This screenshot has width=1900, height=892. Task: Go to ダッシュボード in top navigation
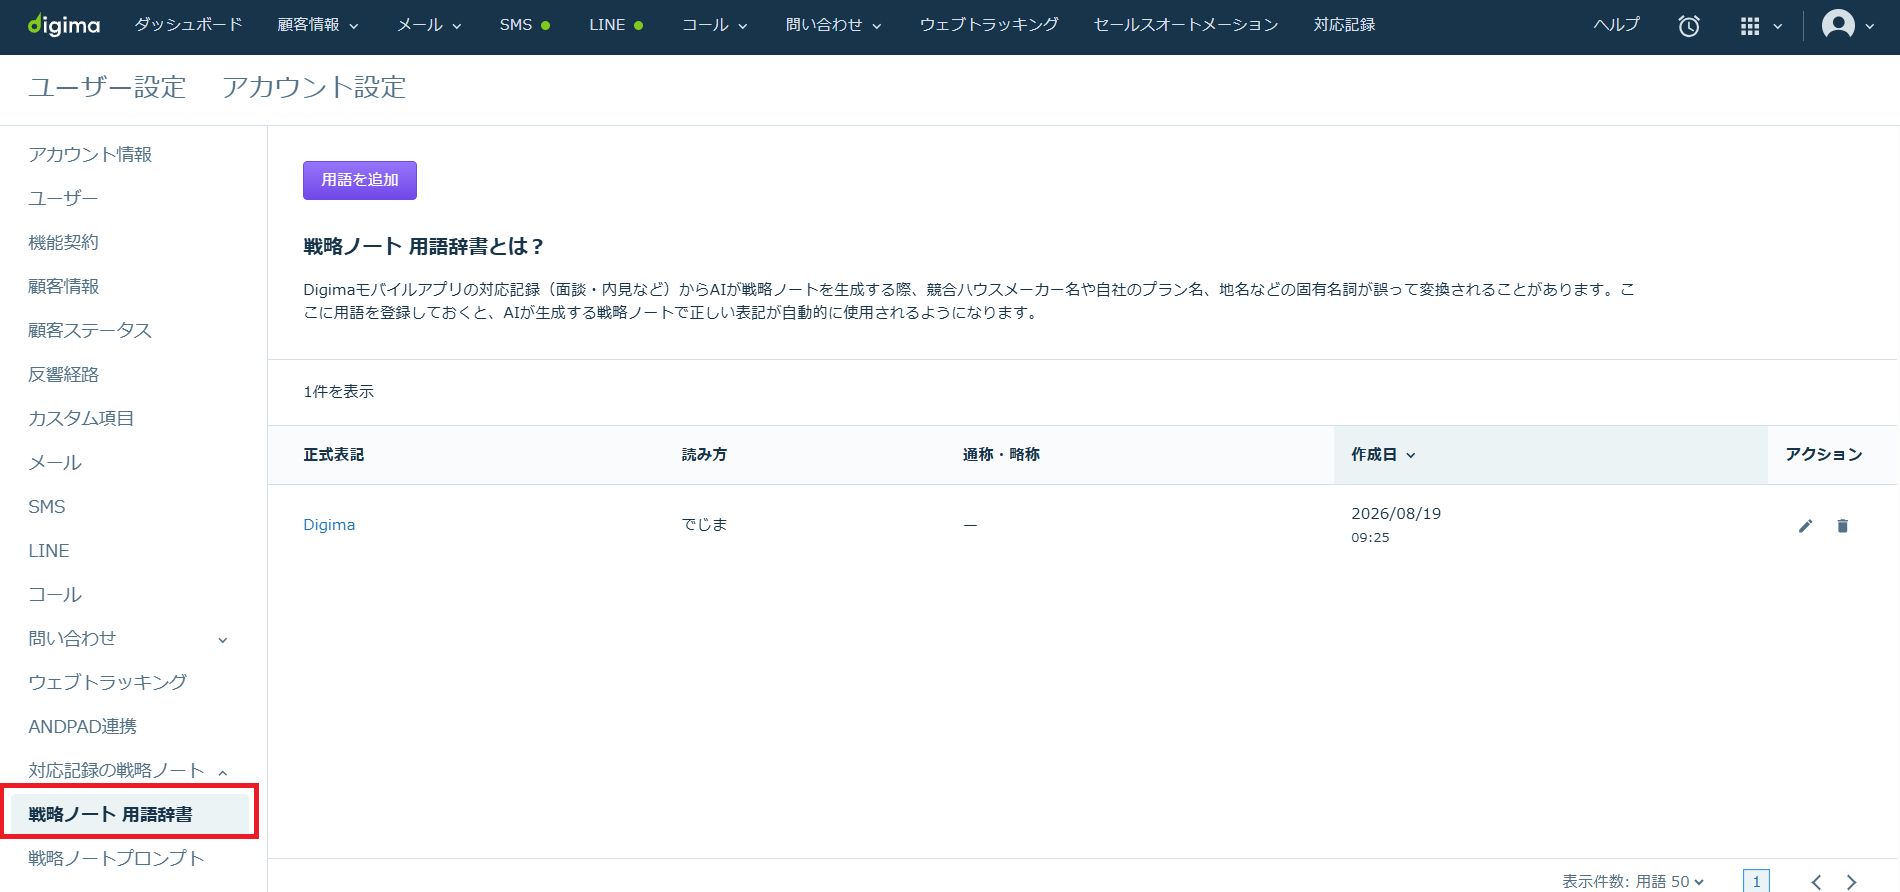pos(189,25)
